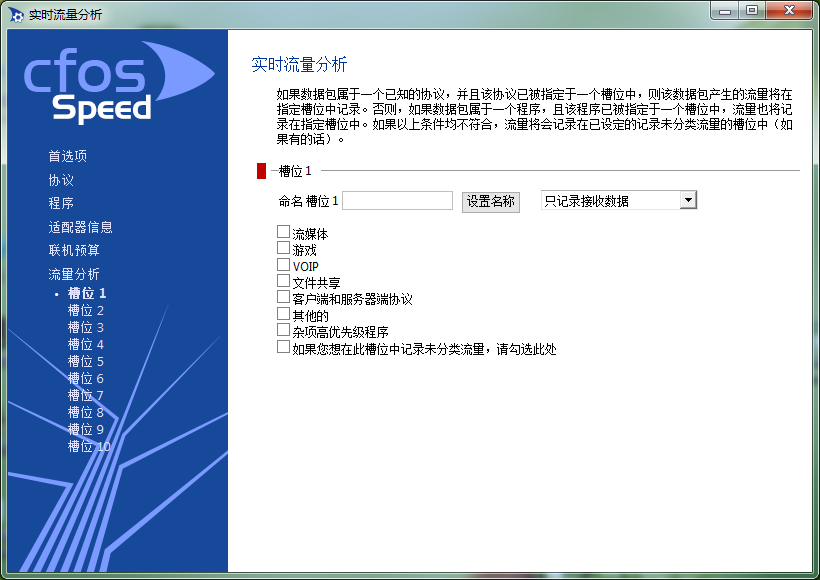Screen dimensions: 820x580
Task: Enable 客户端和服务器端协议 checkbox
Action: [284, 298]
